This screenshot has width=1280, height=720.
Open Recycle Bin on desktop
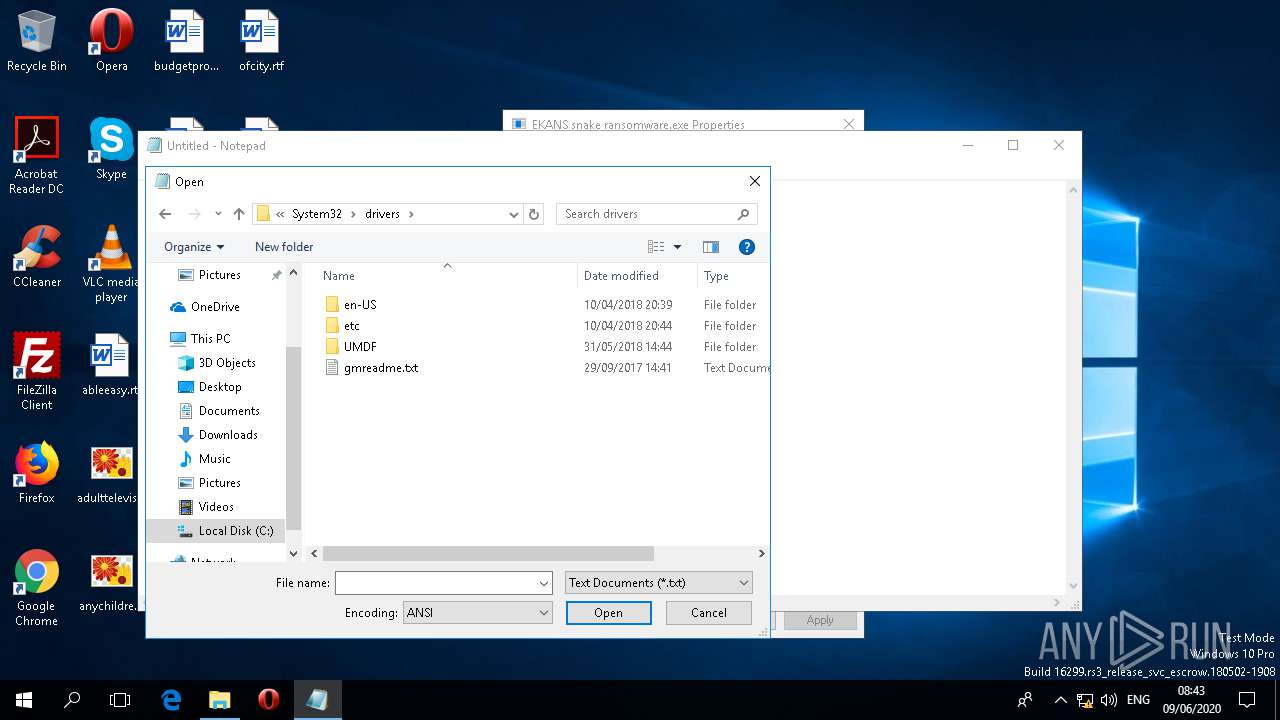point(37,42)
